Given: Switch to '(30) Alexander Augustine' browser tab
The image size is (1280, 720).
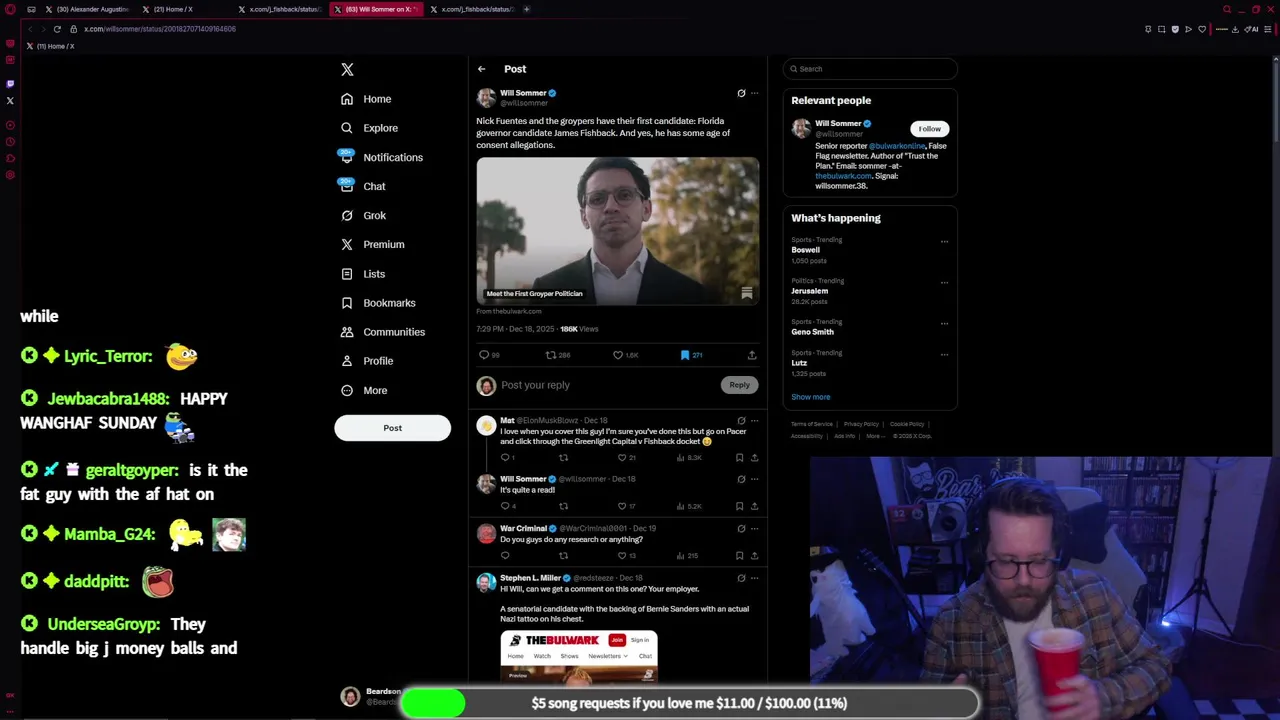Looking at the screenshot, I should tap(87, 9).
